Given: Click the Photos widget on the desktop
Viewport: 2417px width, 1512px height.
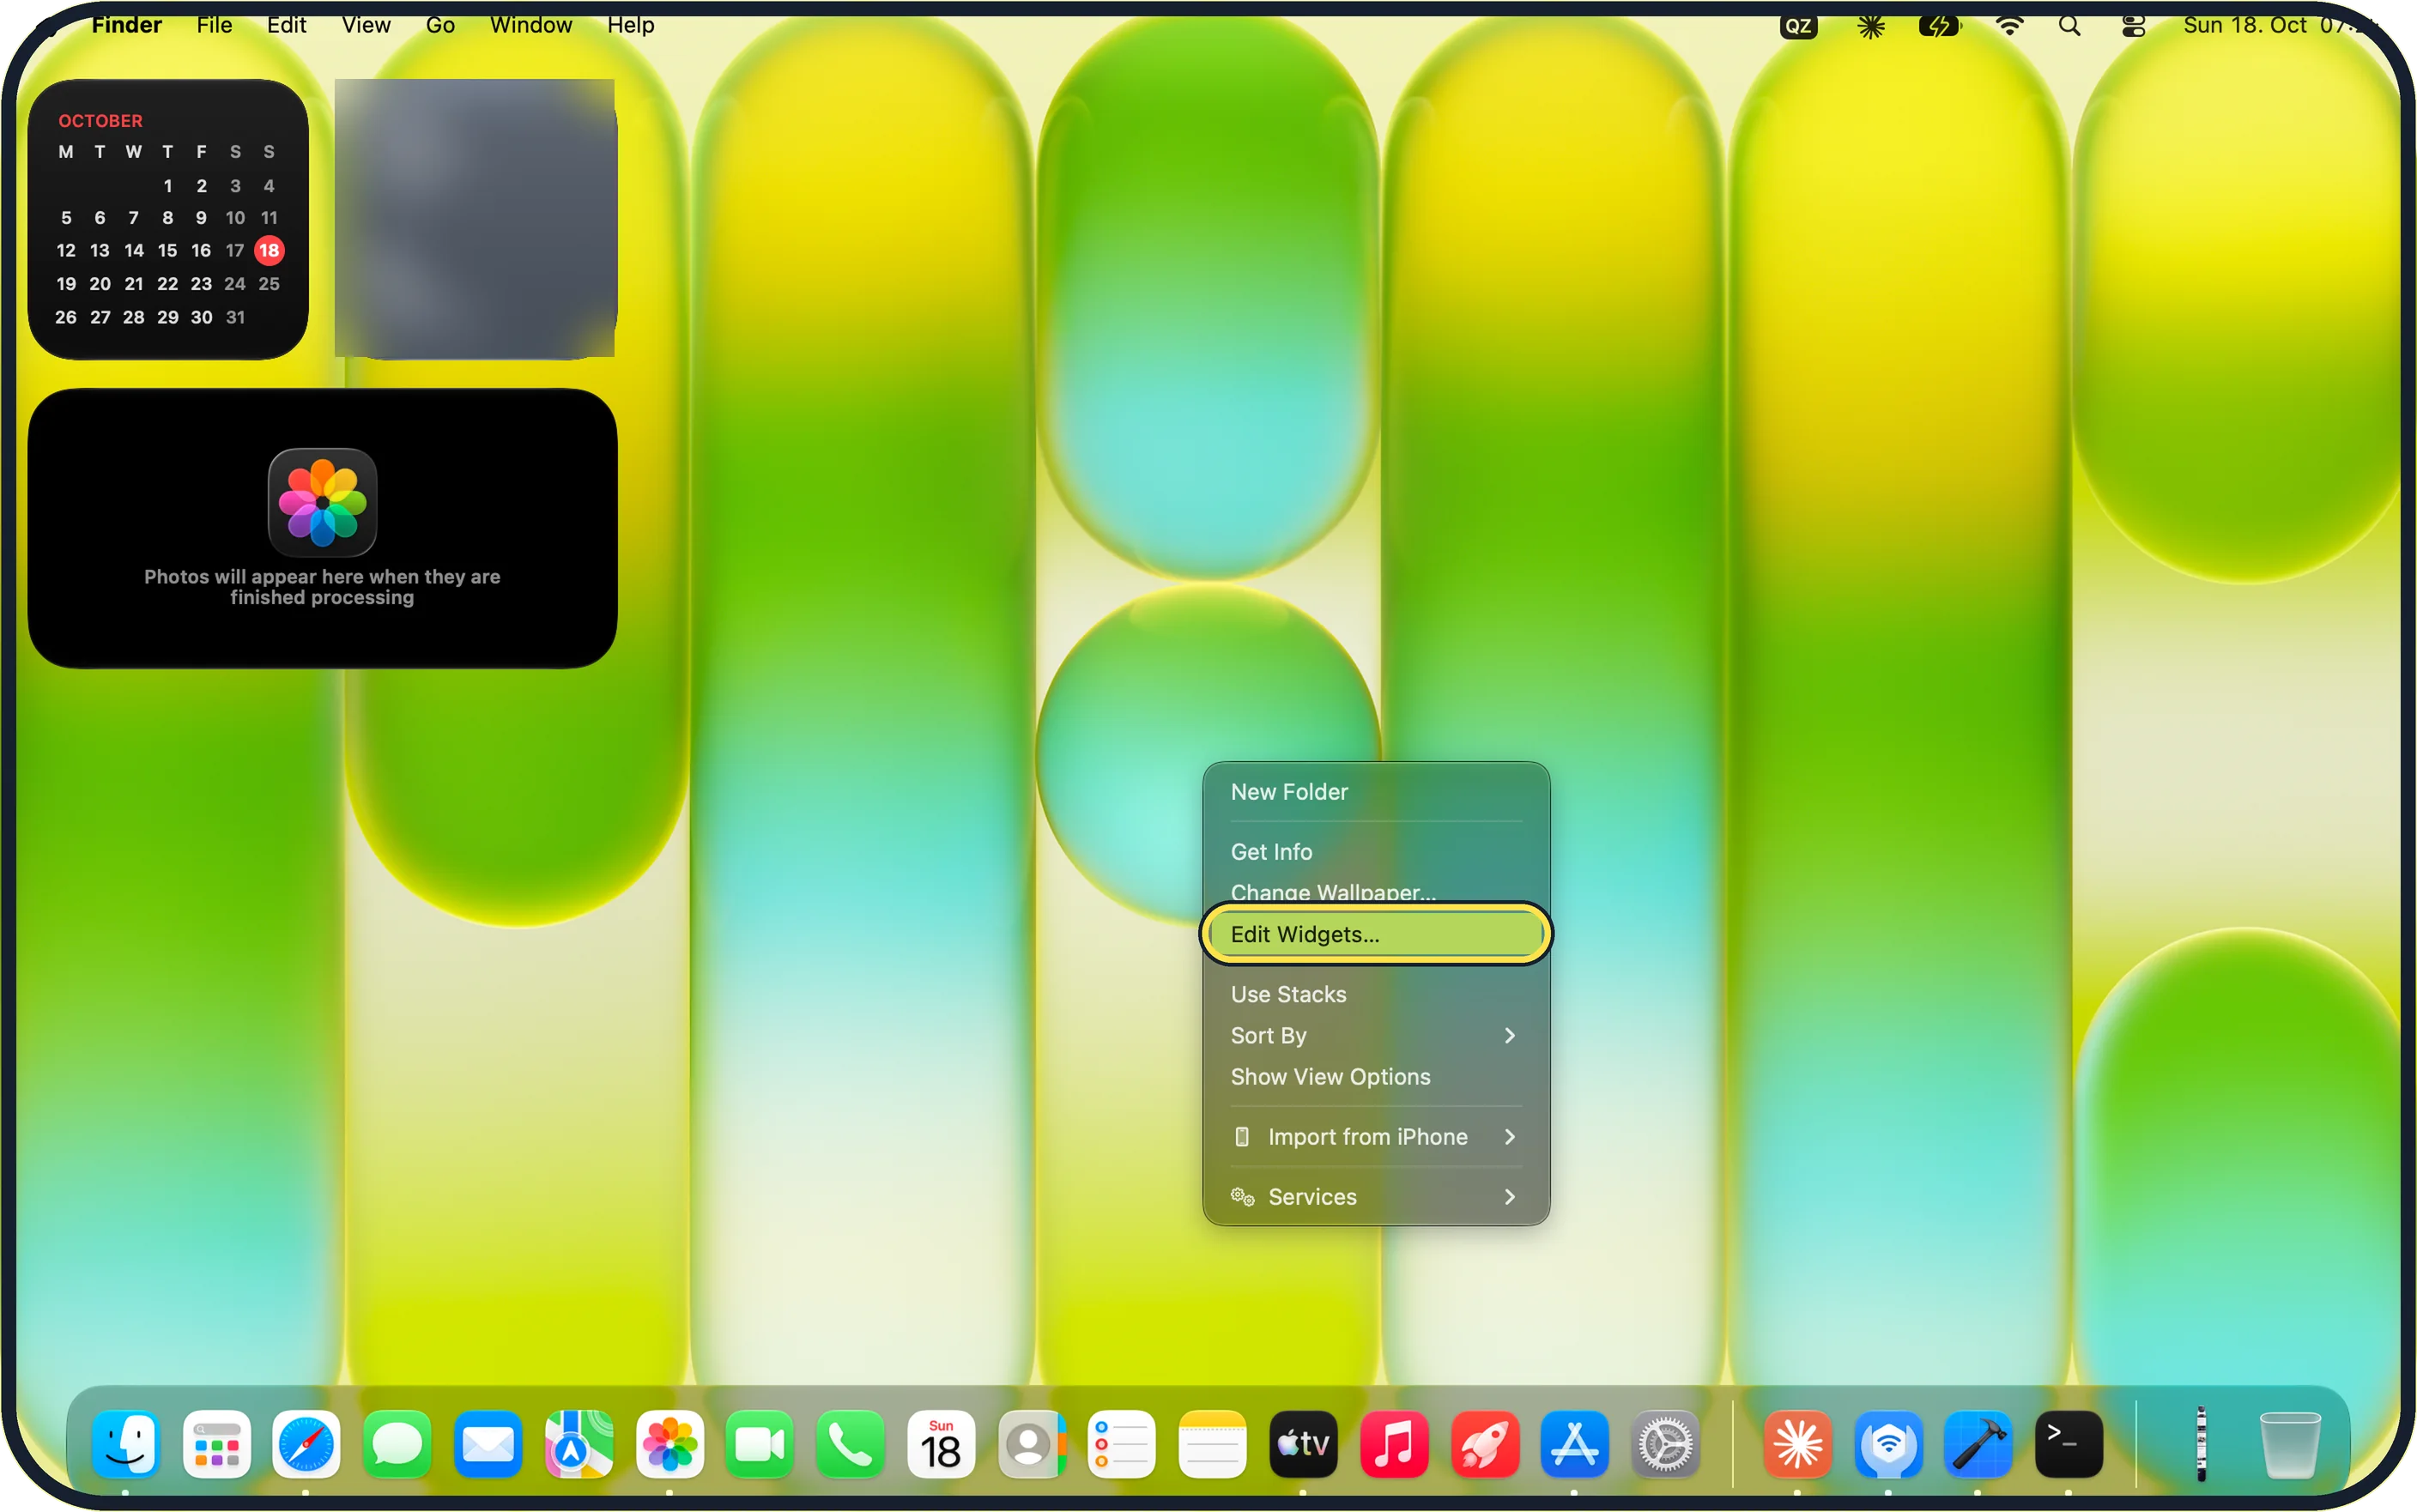Looking at the screenshot, I should click(x=322, y=528).
